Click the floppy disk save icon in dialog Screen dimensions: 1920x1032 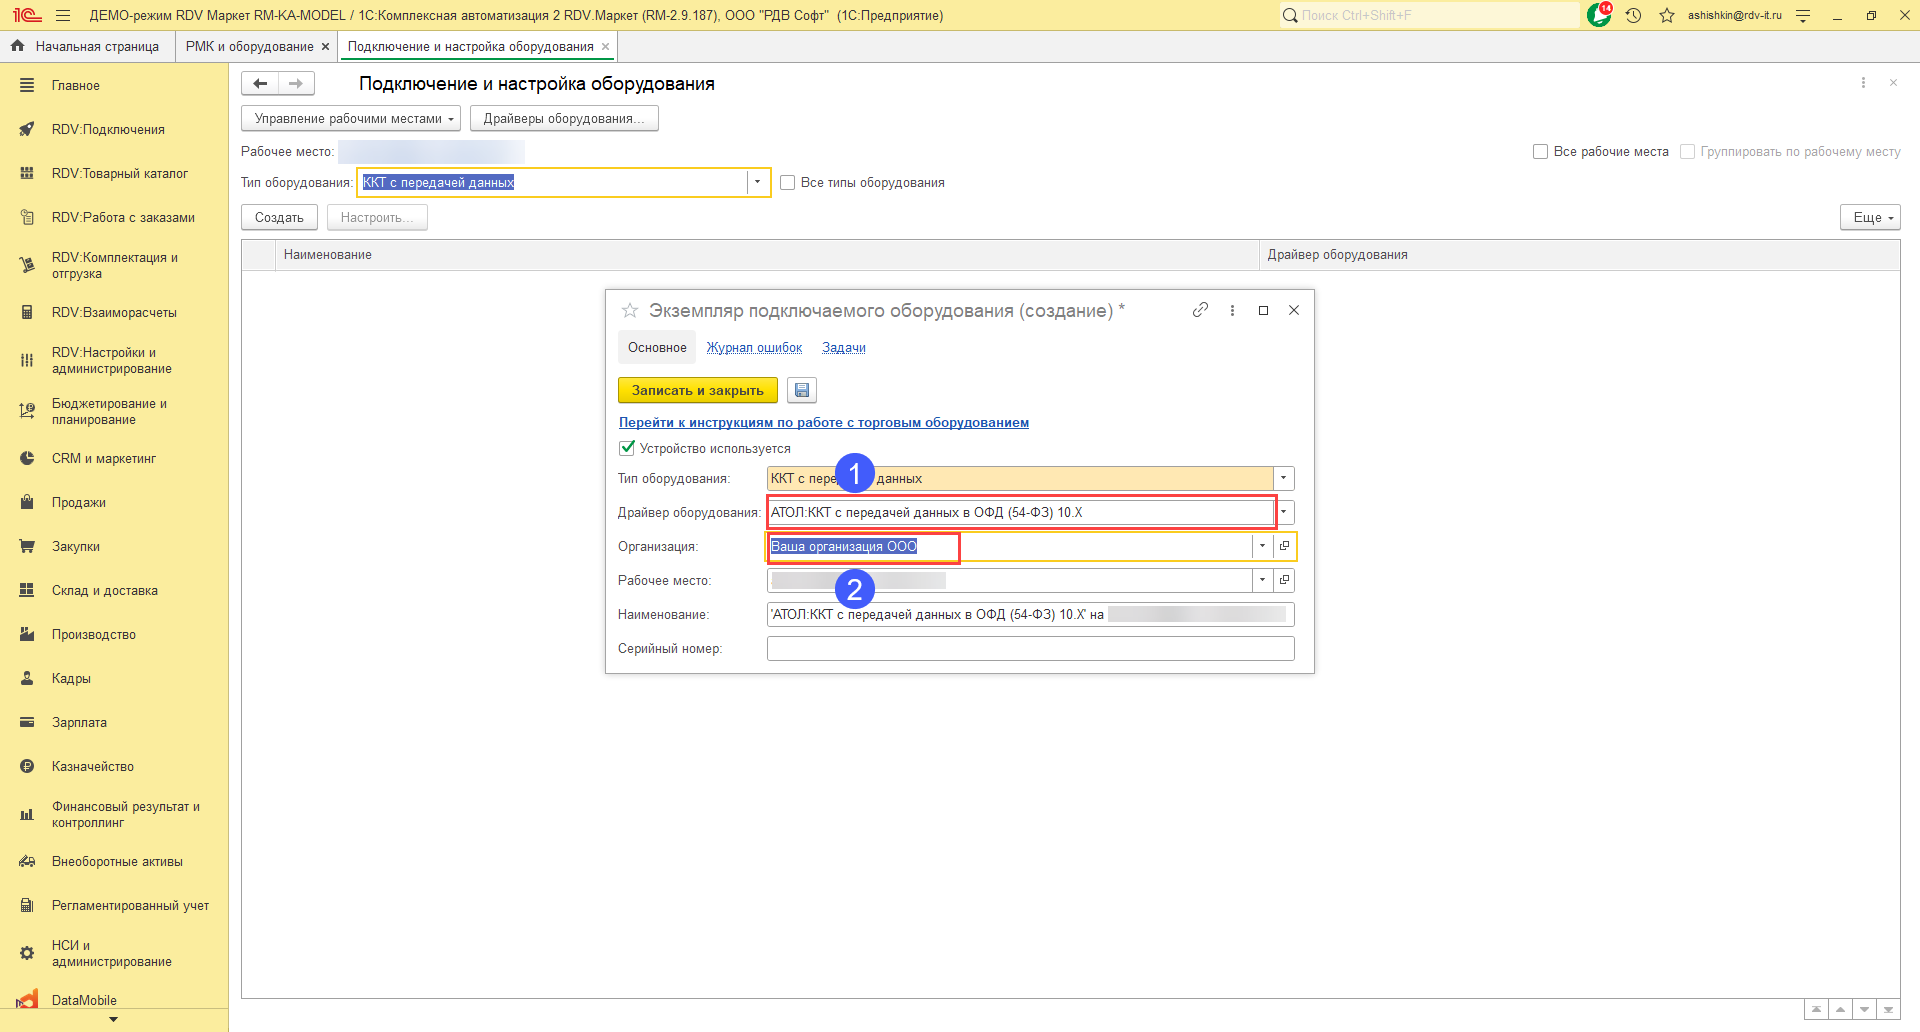[802, 390]
